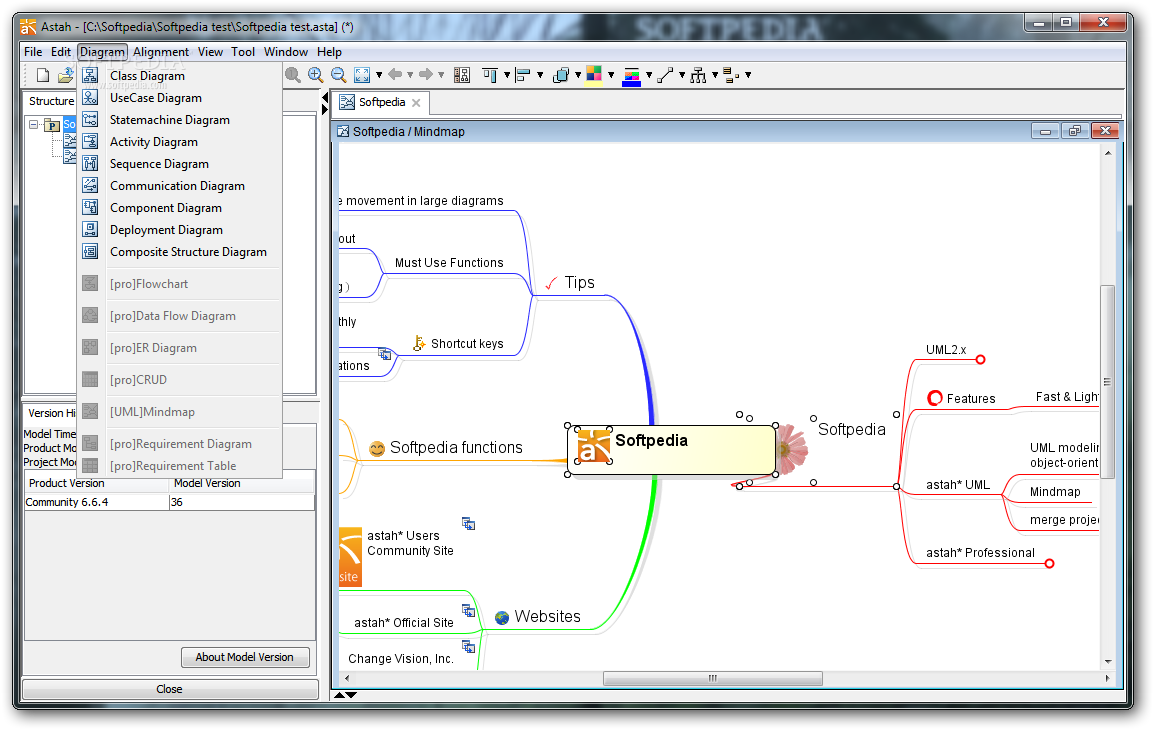Collapse the project root tree node

tap(33, 124)
